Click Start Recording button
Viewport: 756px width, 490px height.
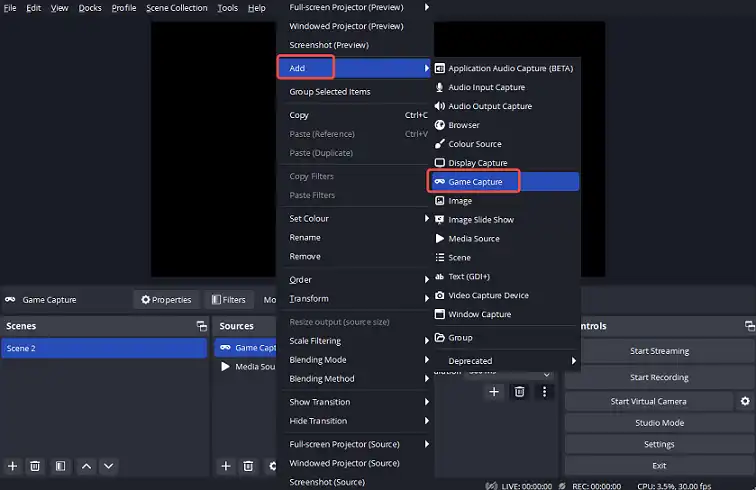[659, 377]
